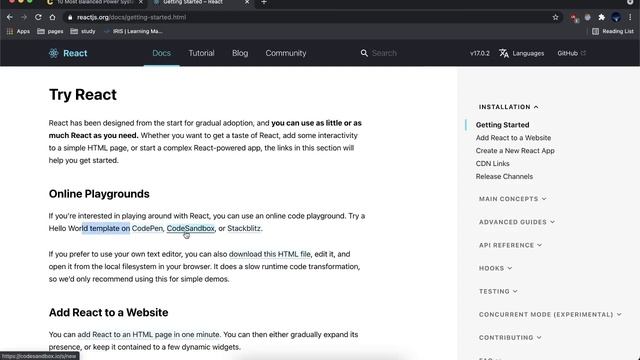640x360 pixels.
Task: Click the red extension icon in toolbar
Action: (574, 18)
